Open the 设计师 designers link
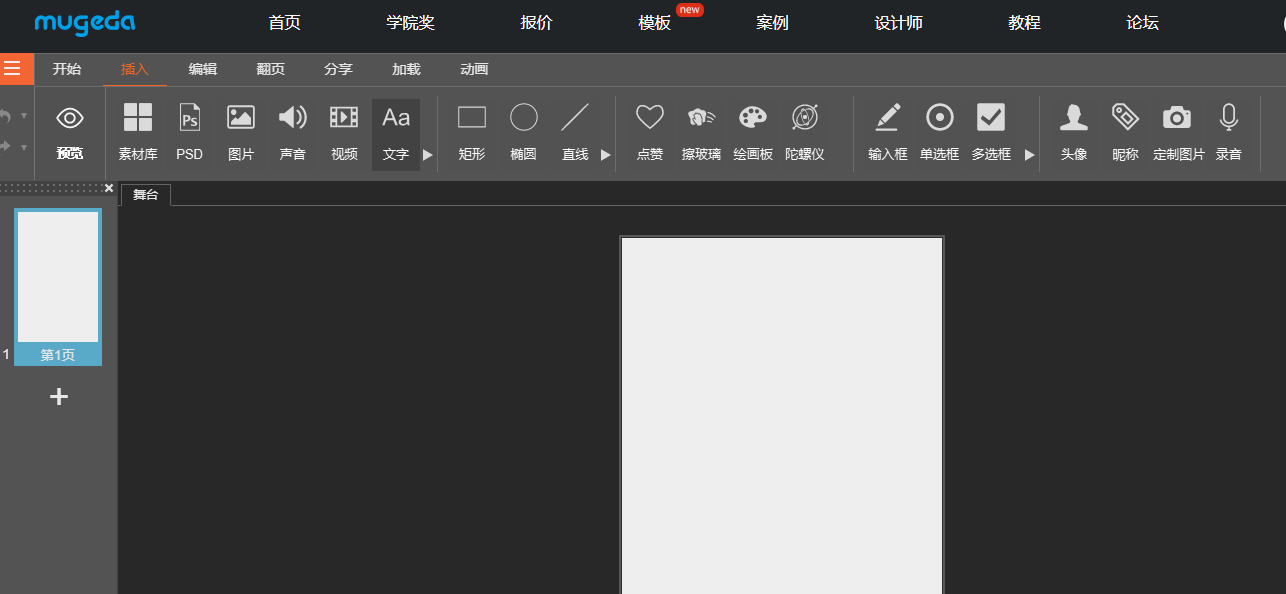1286x594 pixels. tap(899, 23)
